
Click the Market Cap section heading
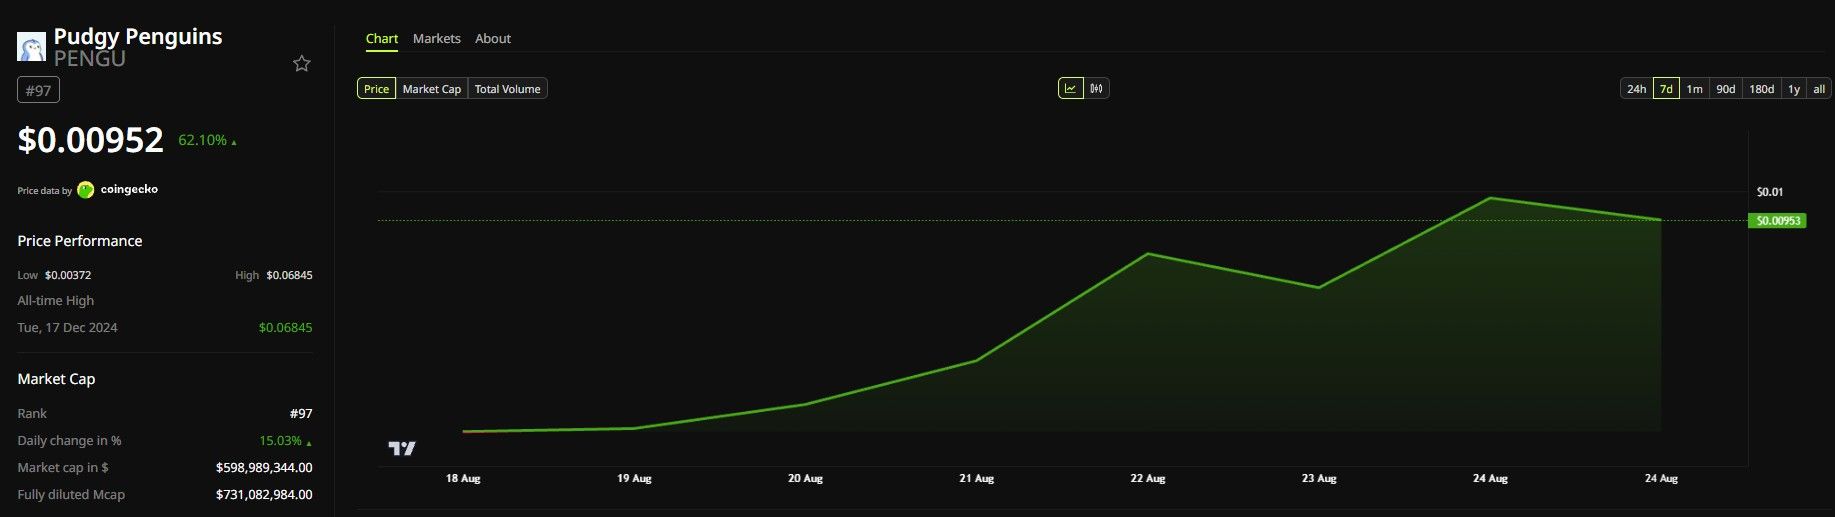click(x=56, y=379)
